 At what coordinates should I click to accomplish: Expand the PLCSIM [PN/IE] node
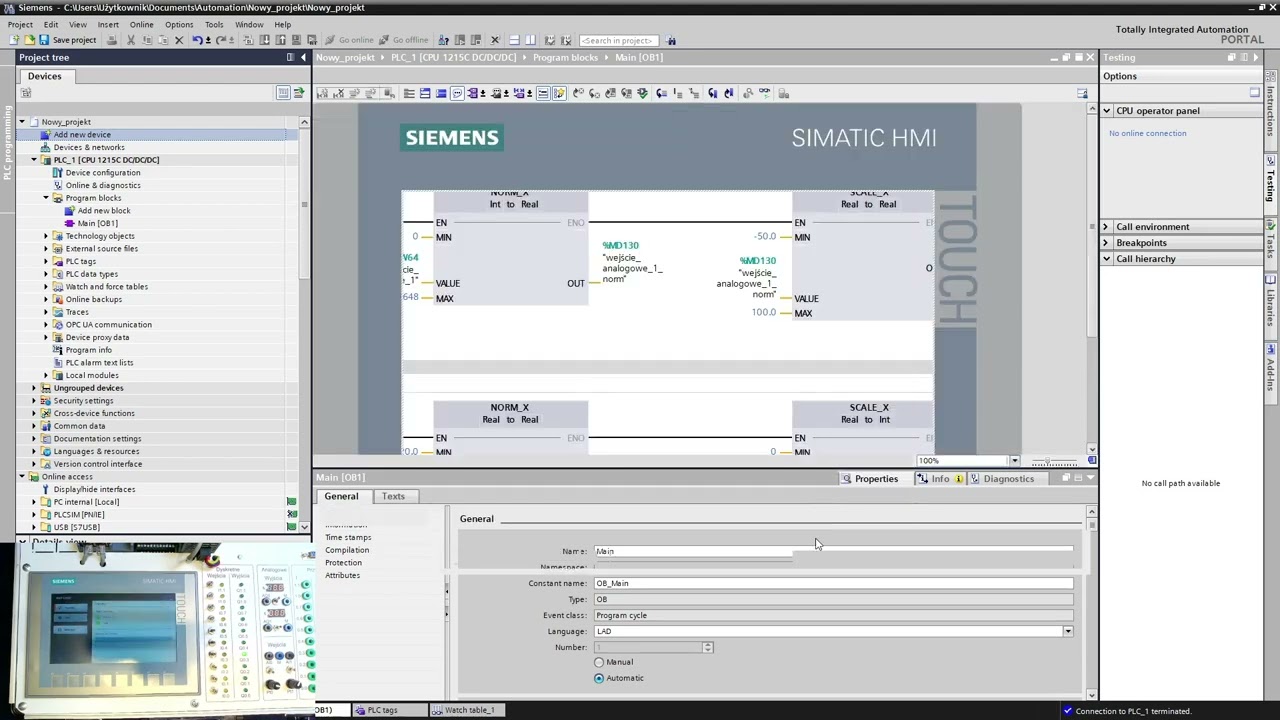[33, 515]
